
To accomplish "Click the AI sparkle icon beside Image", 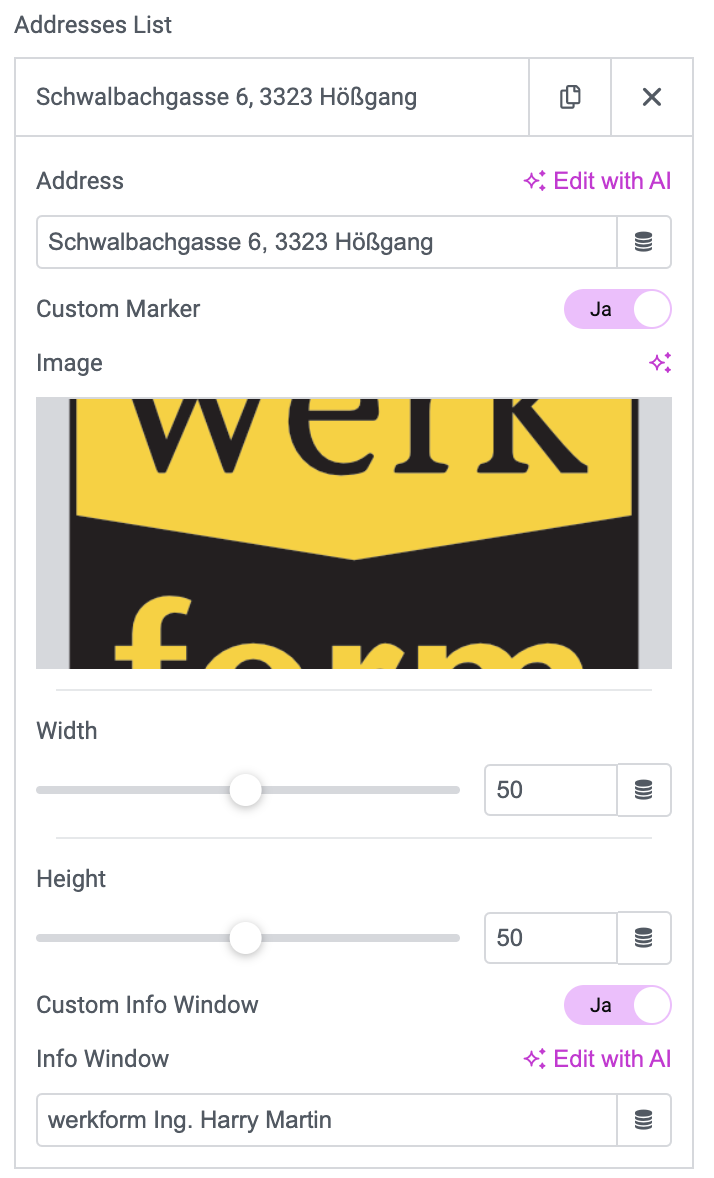I will 660,363.
